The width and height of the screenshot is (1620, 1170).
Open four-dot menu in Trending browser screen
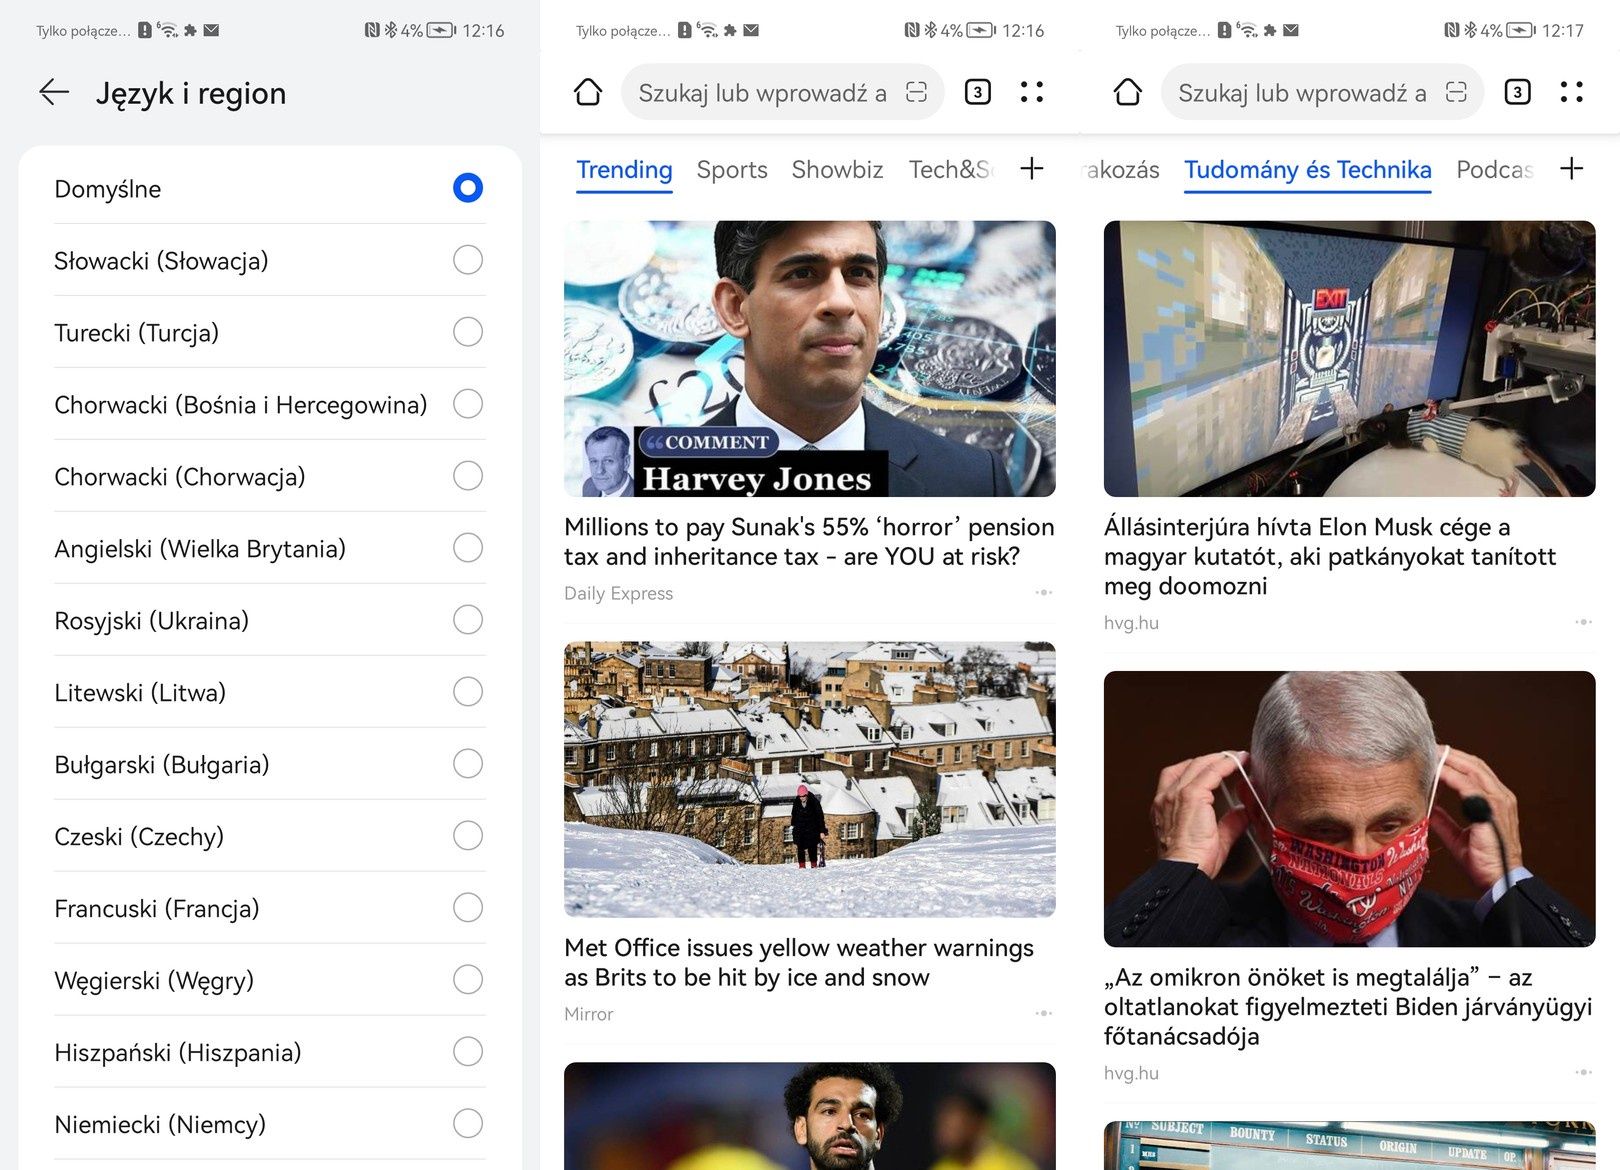[x=1032, y=93]
